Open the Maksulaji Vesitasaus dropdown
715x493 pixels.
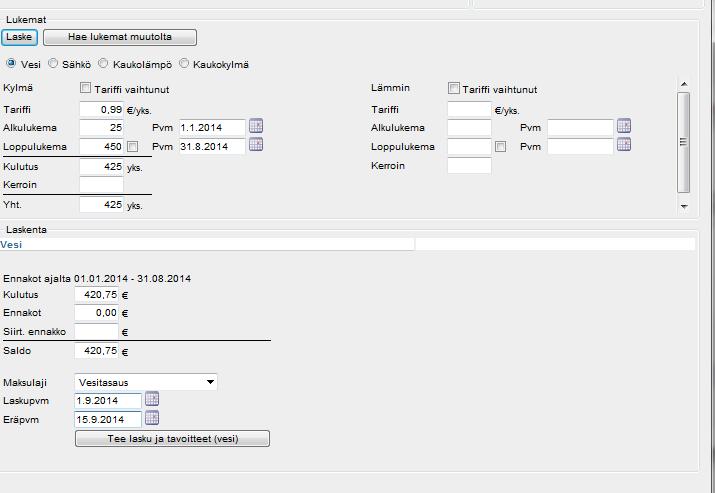coord(146,382)
